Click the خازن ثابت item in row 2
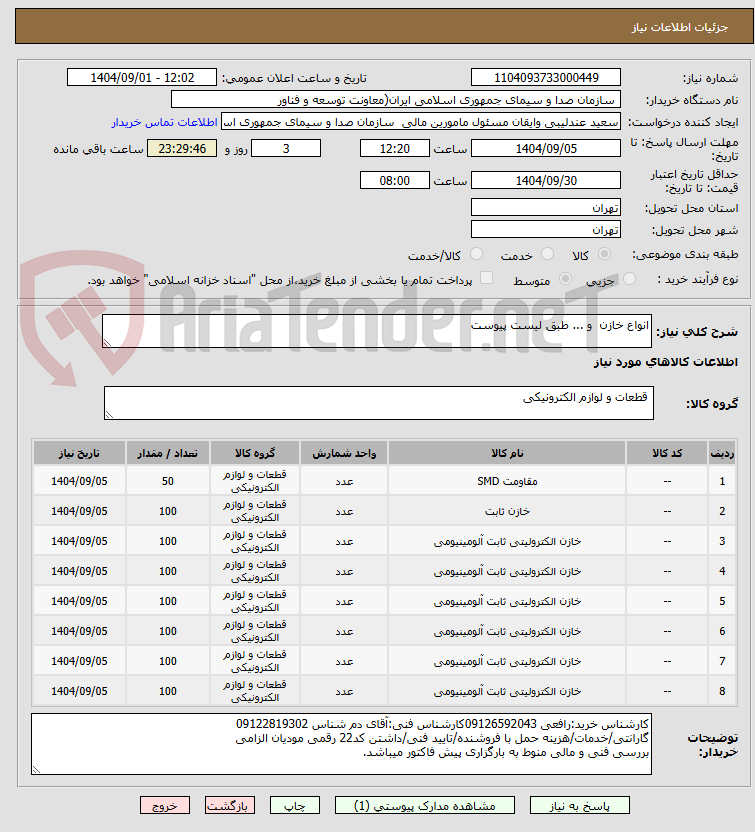755x832 pixels. pos(507,512)
